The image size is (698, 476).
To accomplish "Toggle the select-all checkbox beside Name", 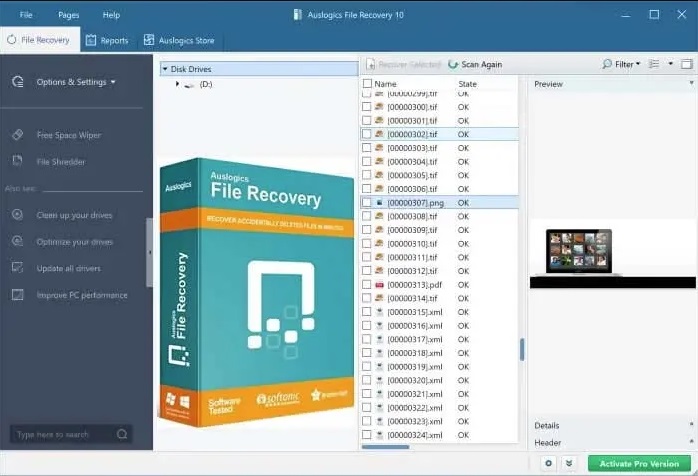I will [x=367, y=84].
